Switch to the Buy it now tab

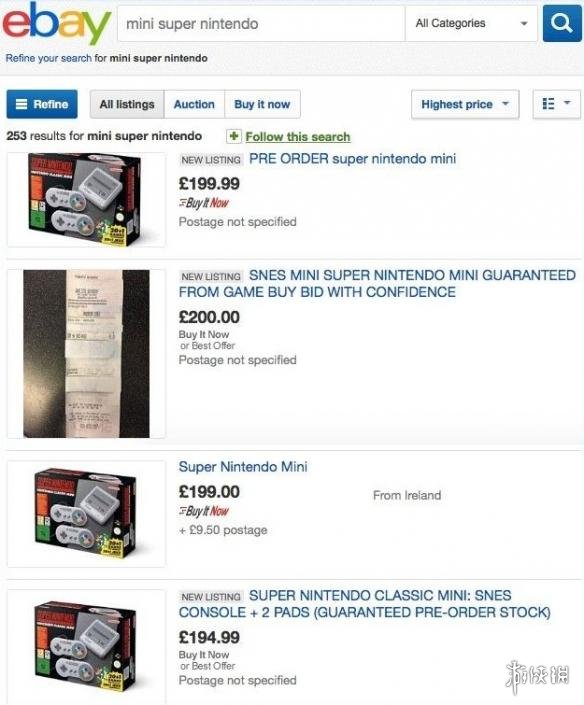point(262,104)
